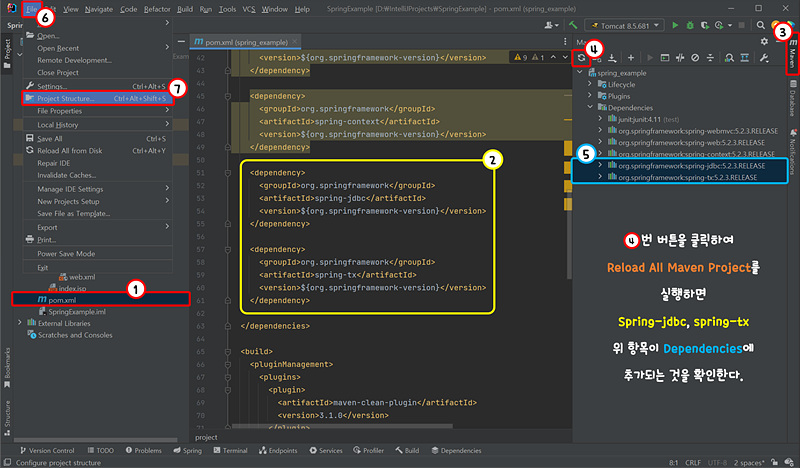Close the pom.xml editor tab

click(295, 42)
